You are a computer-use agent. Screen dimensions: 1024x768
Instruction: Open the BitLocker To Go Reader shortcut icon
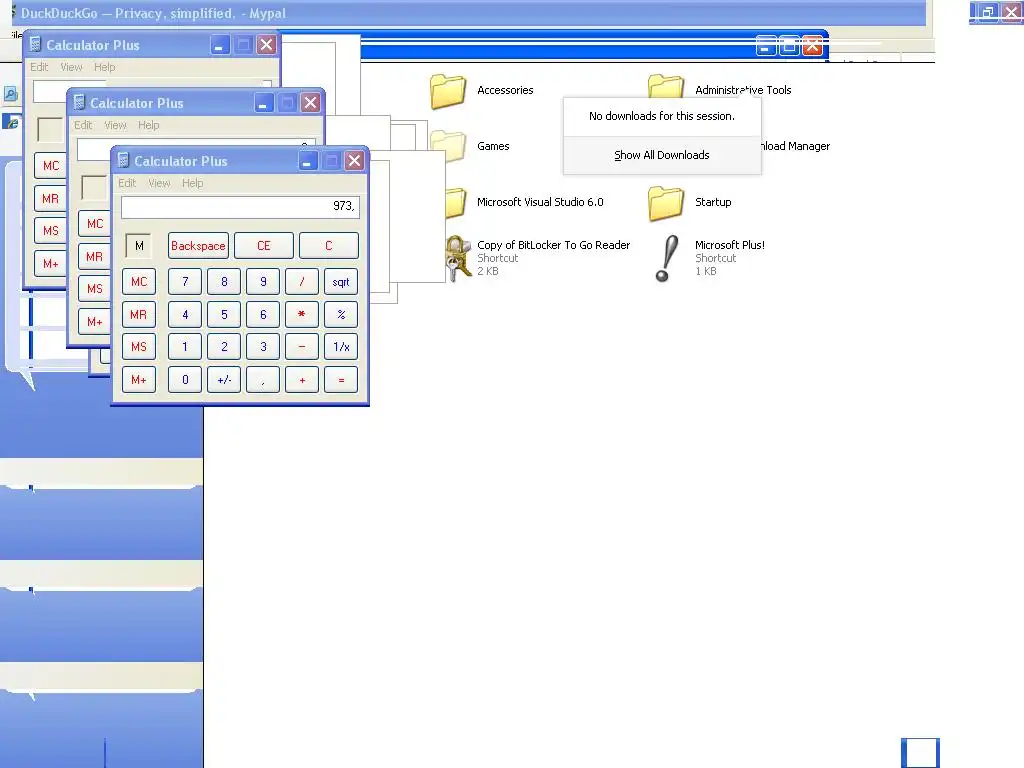pos(458,259)
